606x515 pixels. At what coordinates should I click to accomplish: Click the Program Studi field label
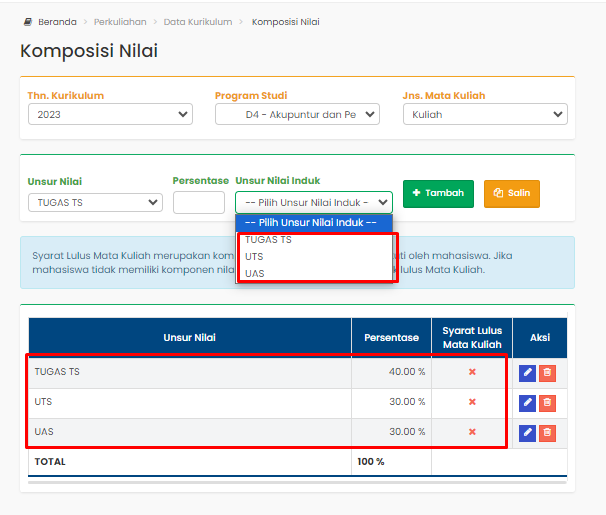point(251,95)
